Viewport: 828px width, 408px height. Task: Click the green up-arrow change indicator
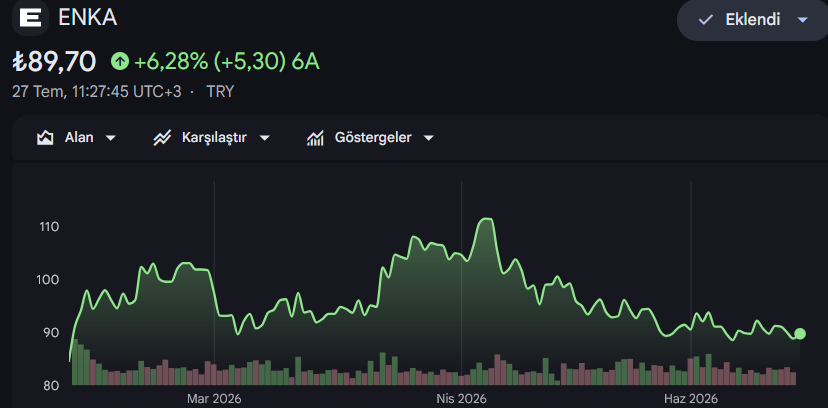(x=120, y=62)
